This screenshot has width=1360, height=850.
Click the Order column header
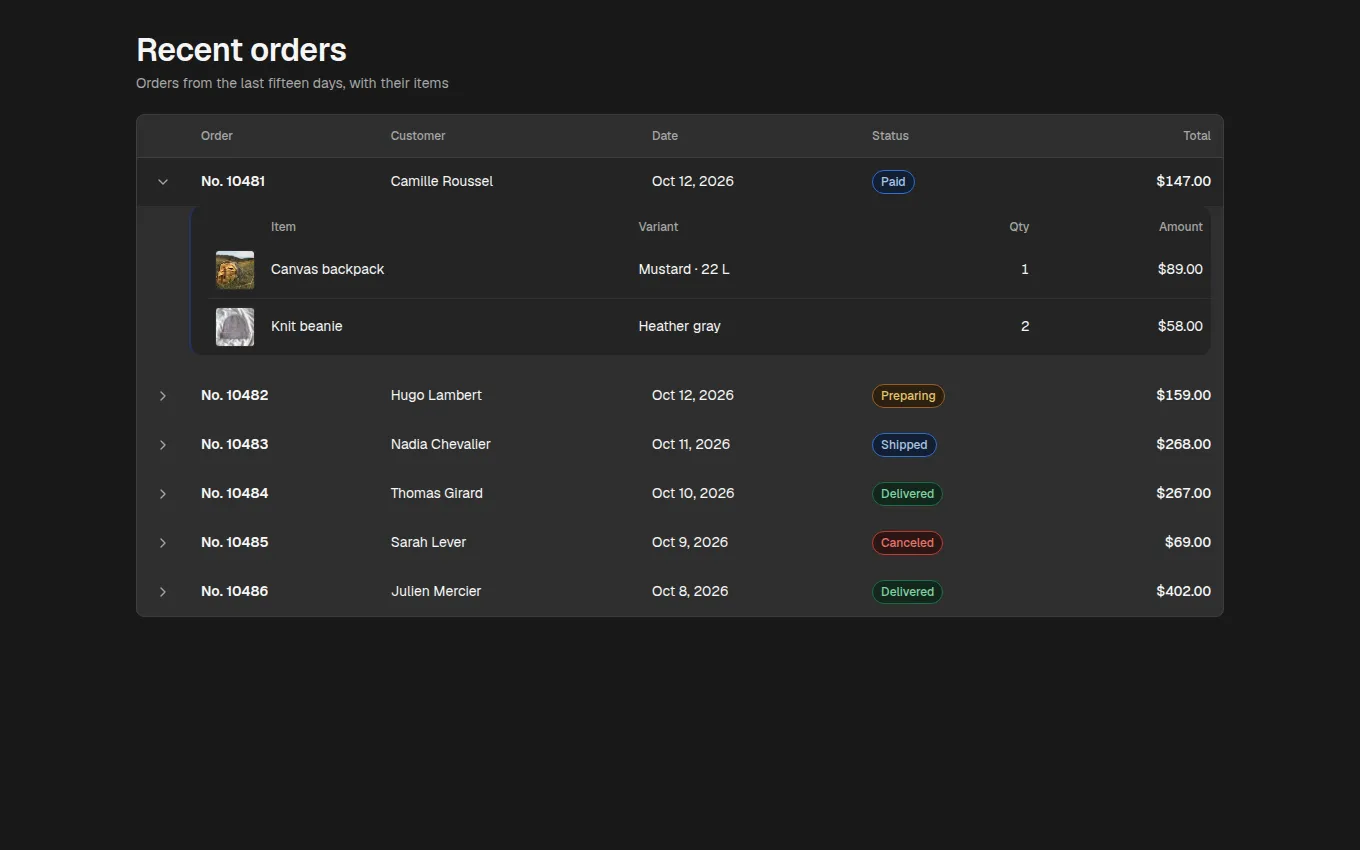pyautogui.click(x=217, y=136)
